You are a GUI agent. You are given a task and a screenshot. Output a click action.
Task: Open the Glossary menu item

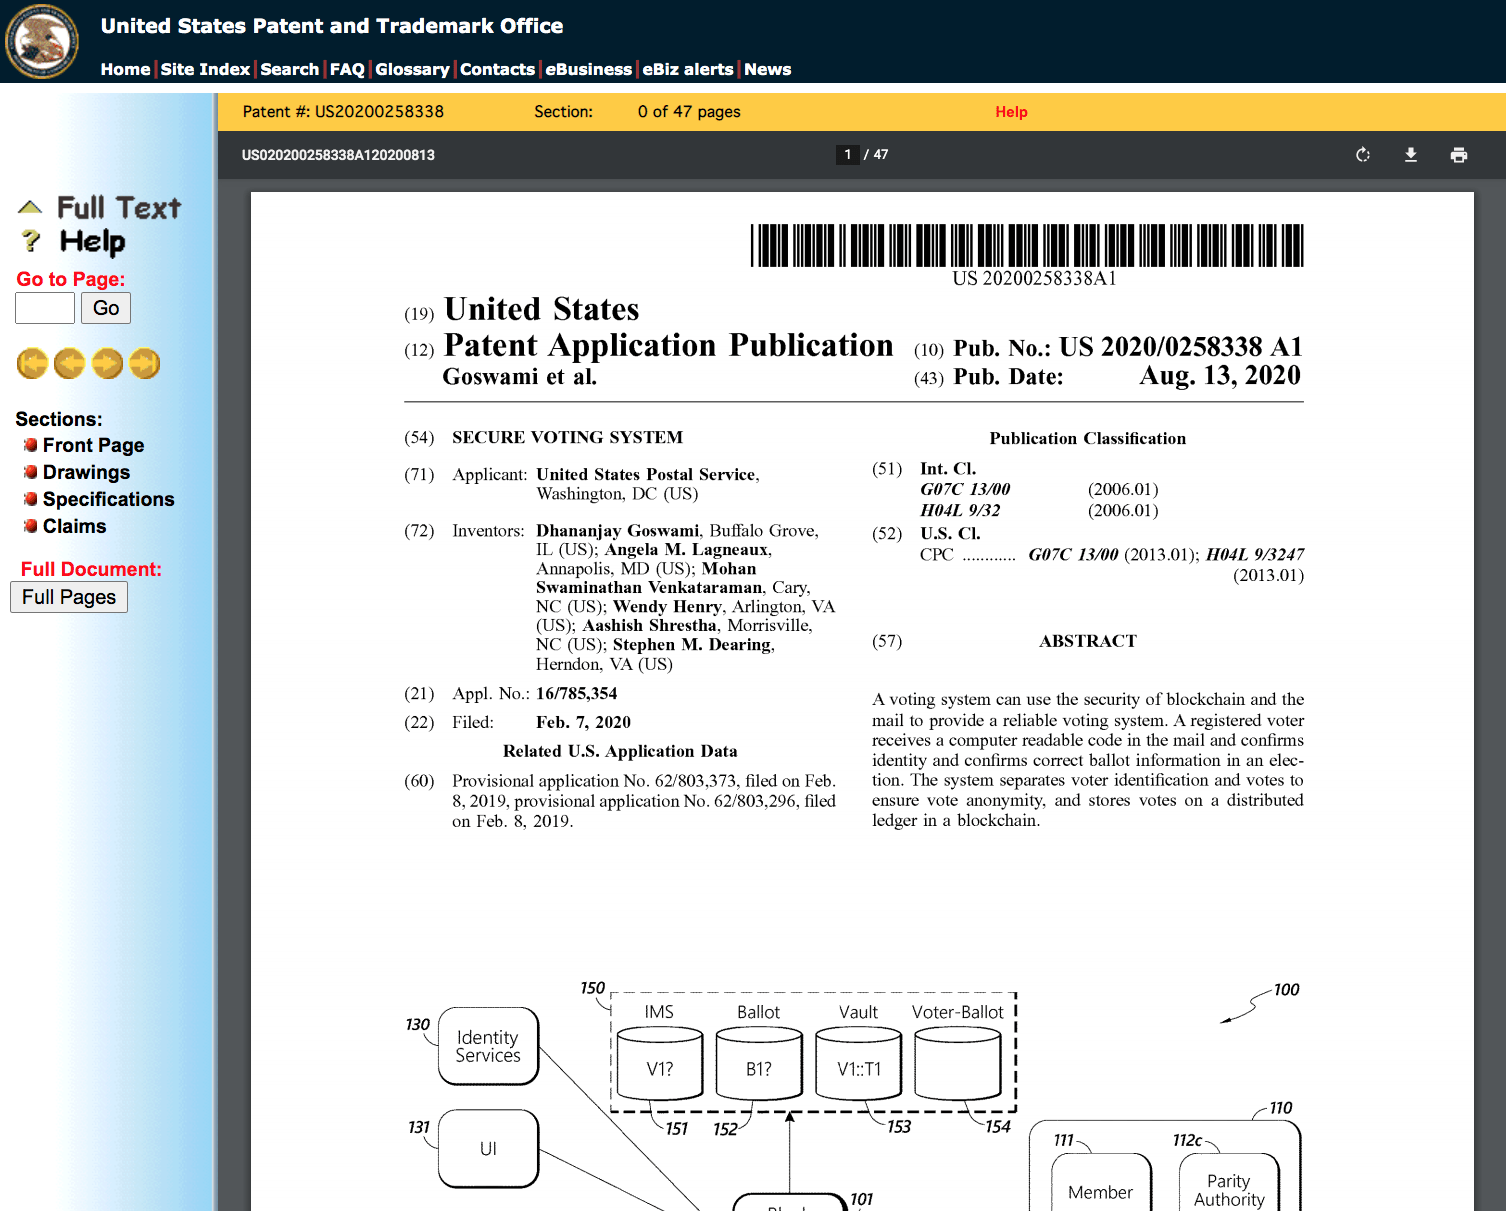click(412, 69)
